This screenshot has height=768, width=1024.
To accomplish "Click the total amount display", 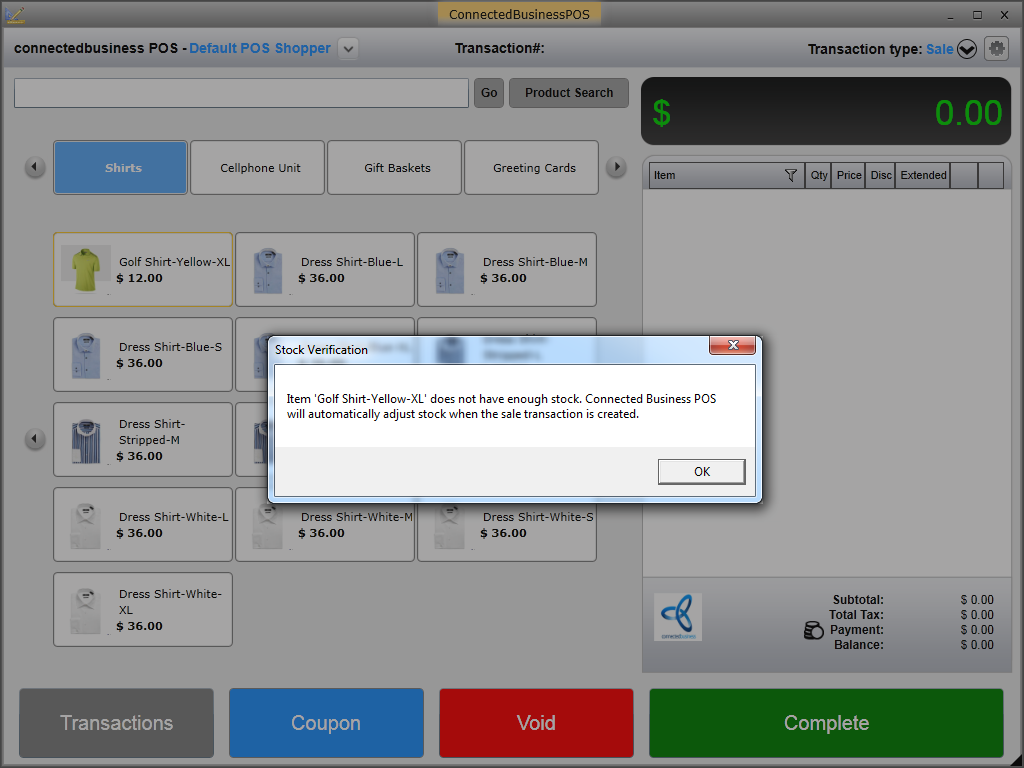I will click(x=826, y=111).
